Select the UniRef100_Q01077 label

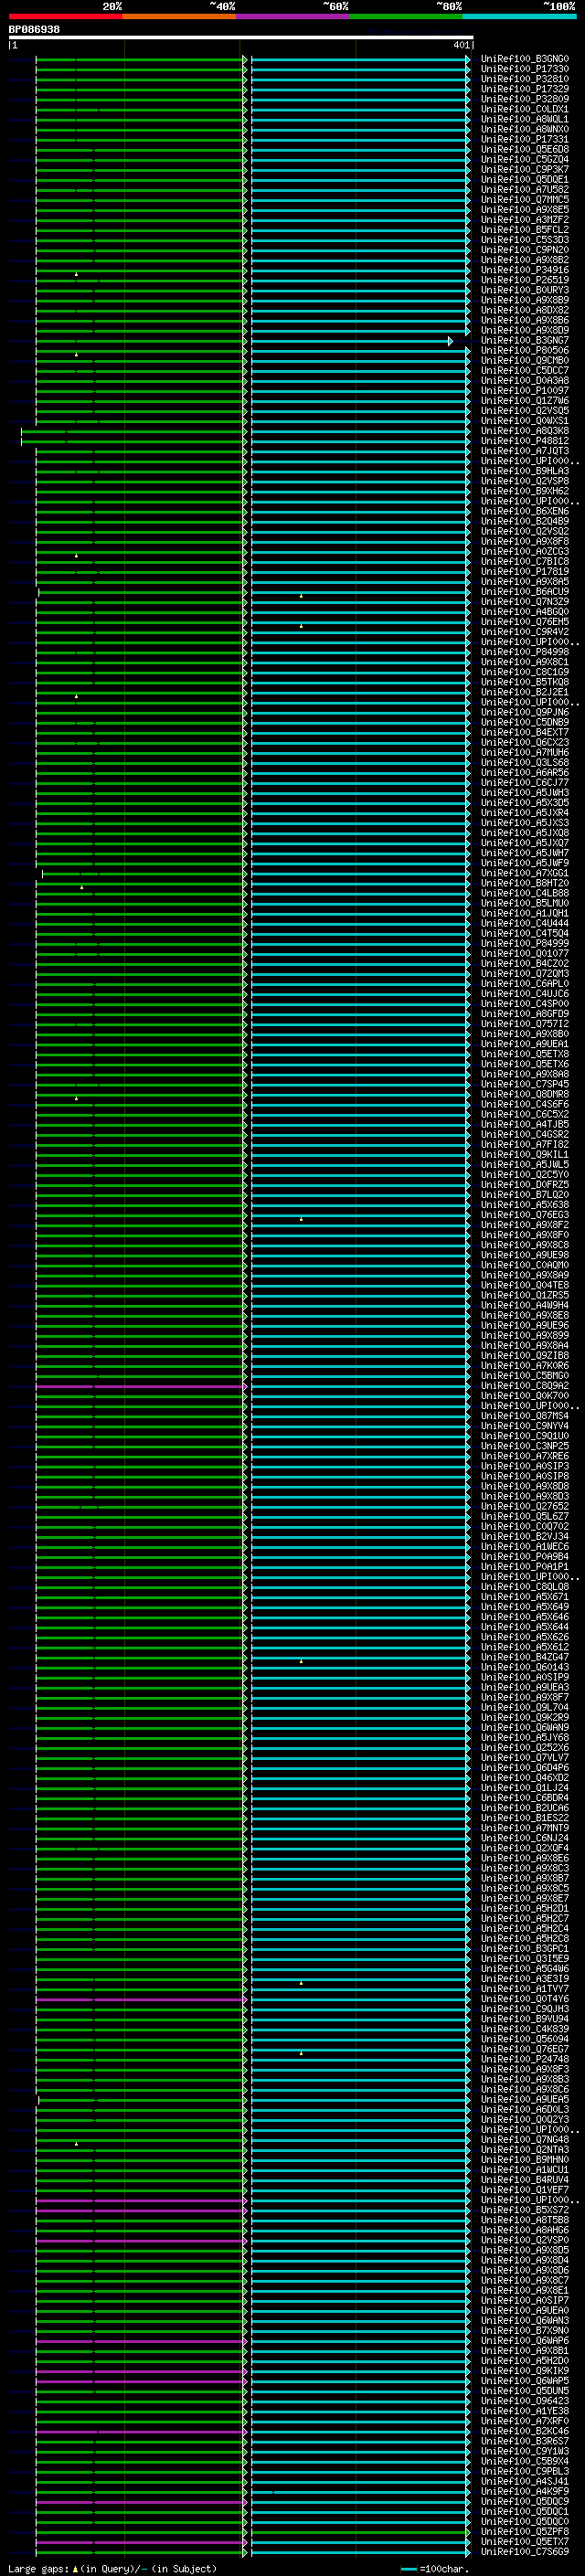tap(525, 953)
